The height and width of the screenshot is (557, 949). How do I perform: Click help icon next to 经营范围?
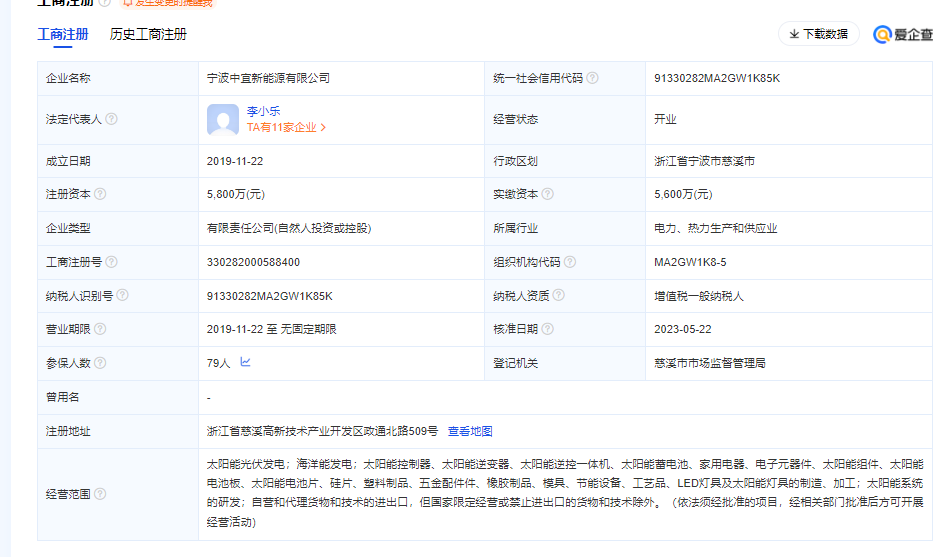pos(100,494)
